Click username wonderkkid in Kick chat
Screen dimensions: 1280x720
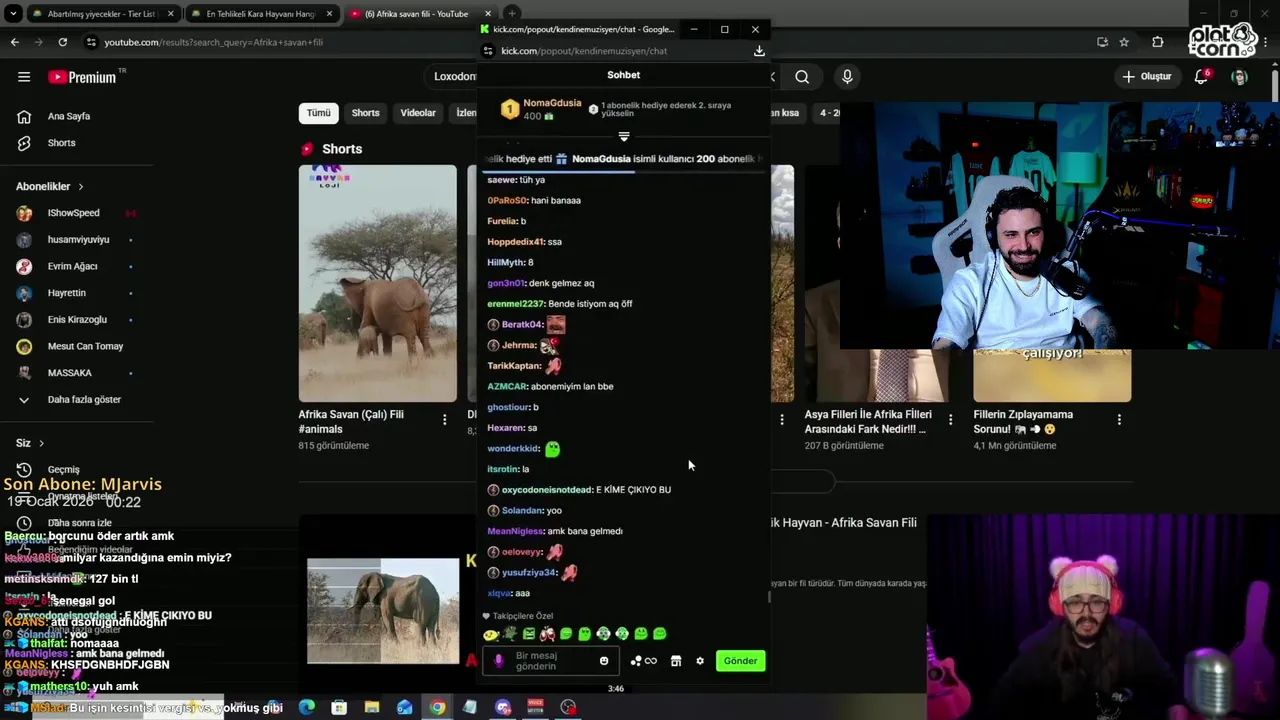(x=513, y=449)
